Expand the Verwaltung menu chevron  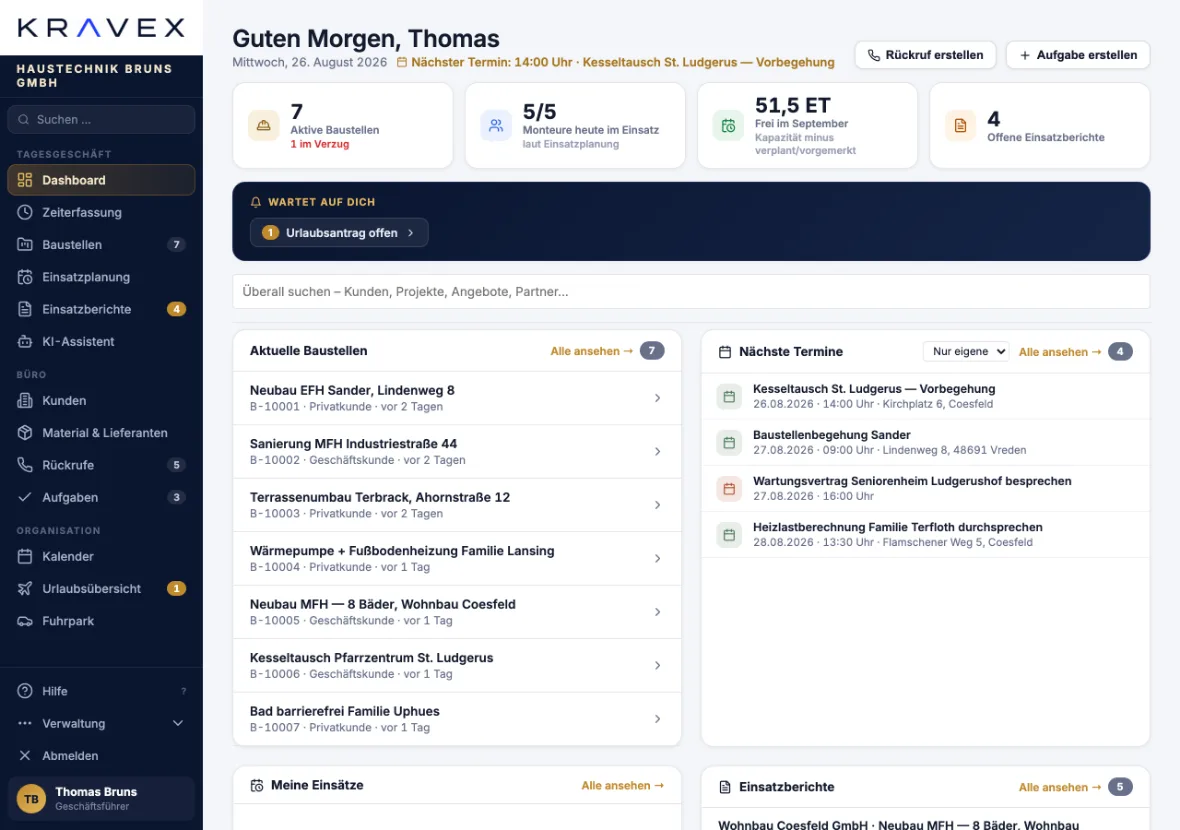pyautogui.click(x=178, y=723)
